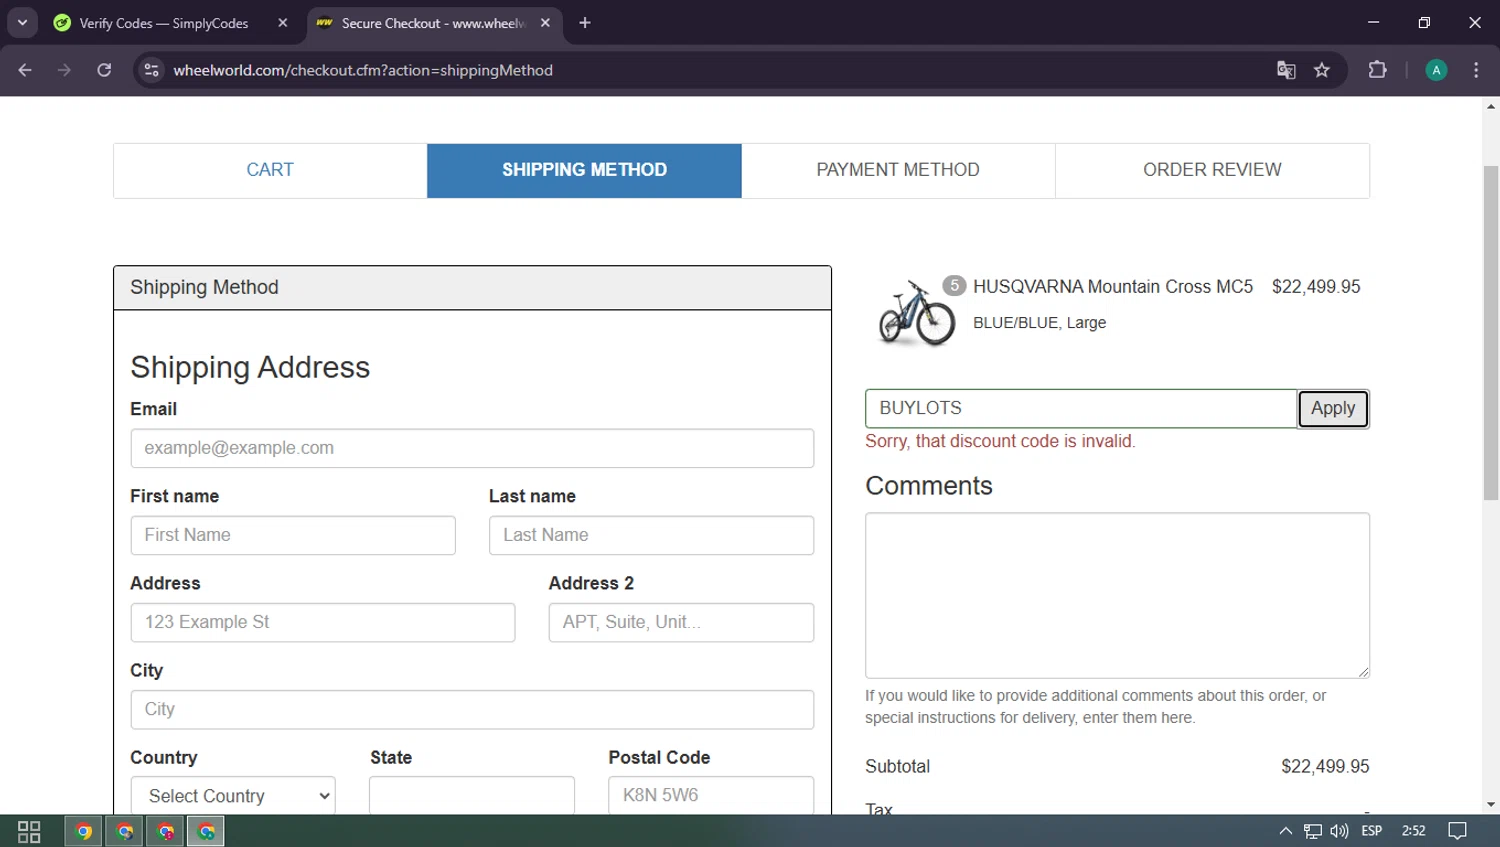Screen dimensions: 1500x847
Task: Close the Secure Checkout tab
Action: (545, 23)
